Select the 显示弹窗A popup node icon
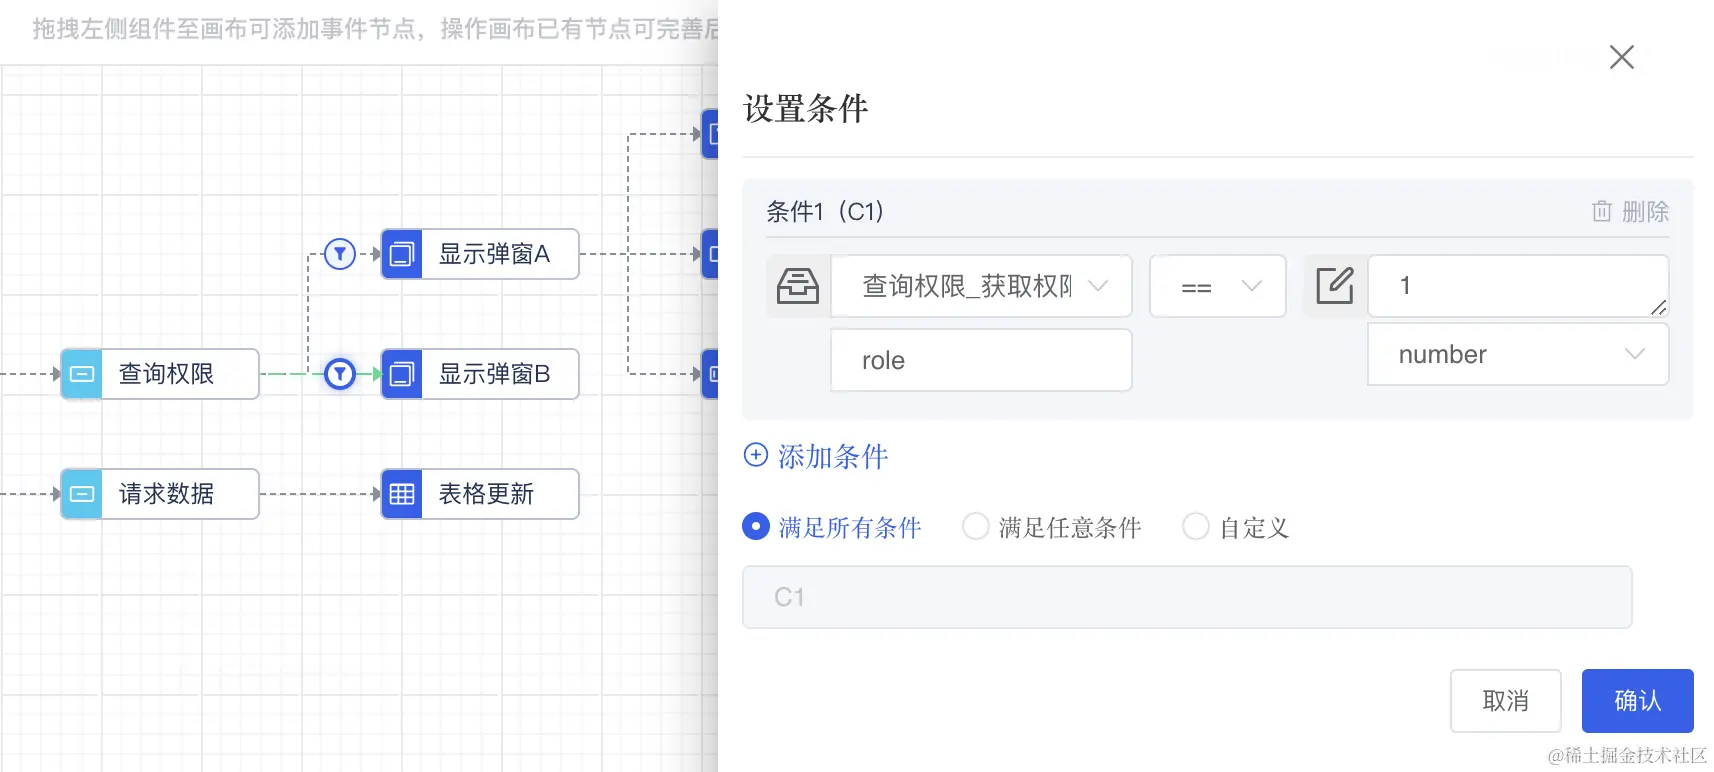 (x=402, y=254)
